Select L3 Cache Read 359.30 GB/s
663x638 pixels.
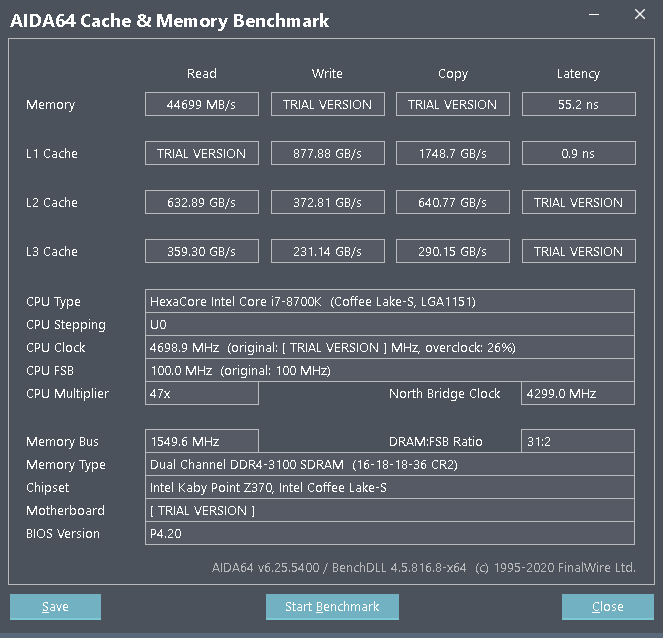click(202, 251)
